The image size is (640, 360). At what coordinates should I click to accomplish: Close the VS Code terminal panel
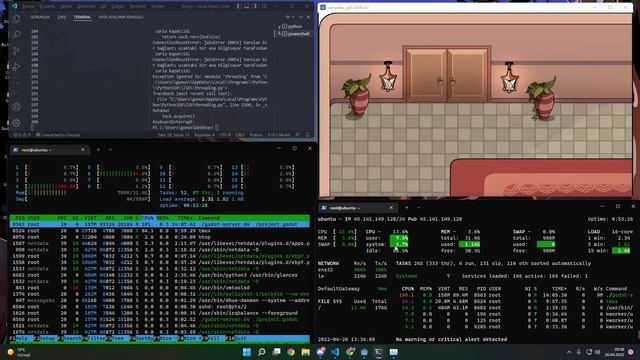(x=308, y=17)
